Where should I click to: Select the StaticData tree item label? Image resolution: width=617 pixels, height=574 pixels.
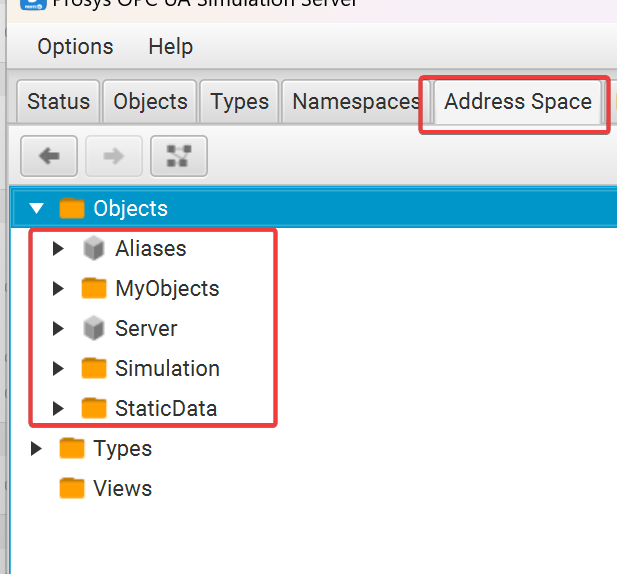(x=166, y=408)
